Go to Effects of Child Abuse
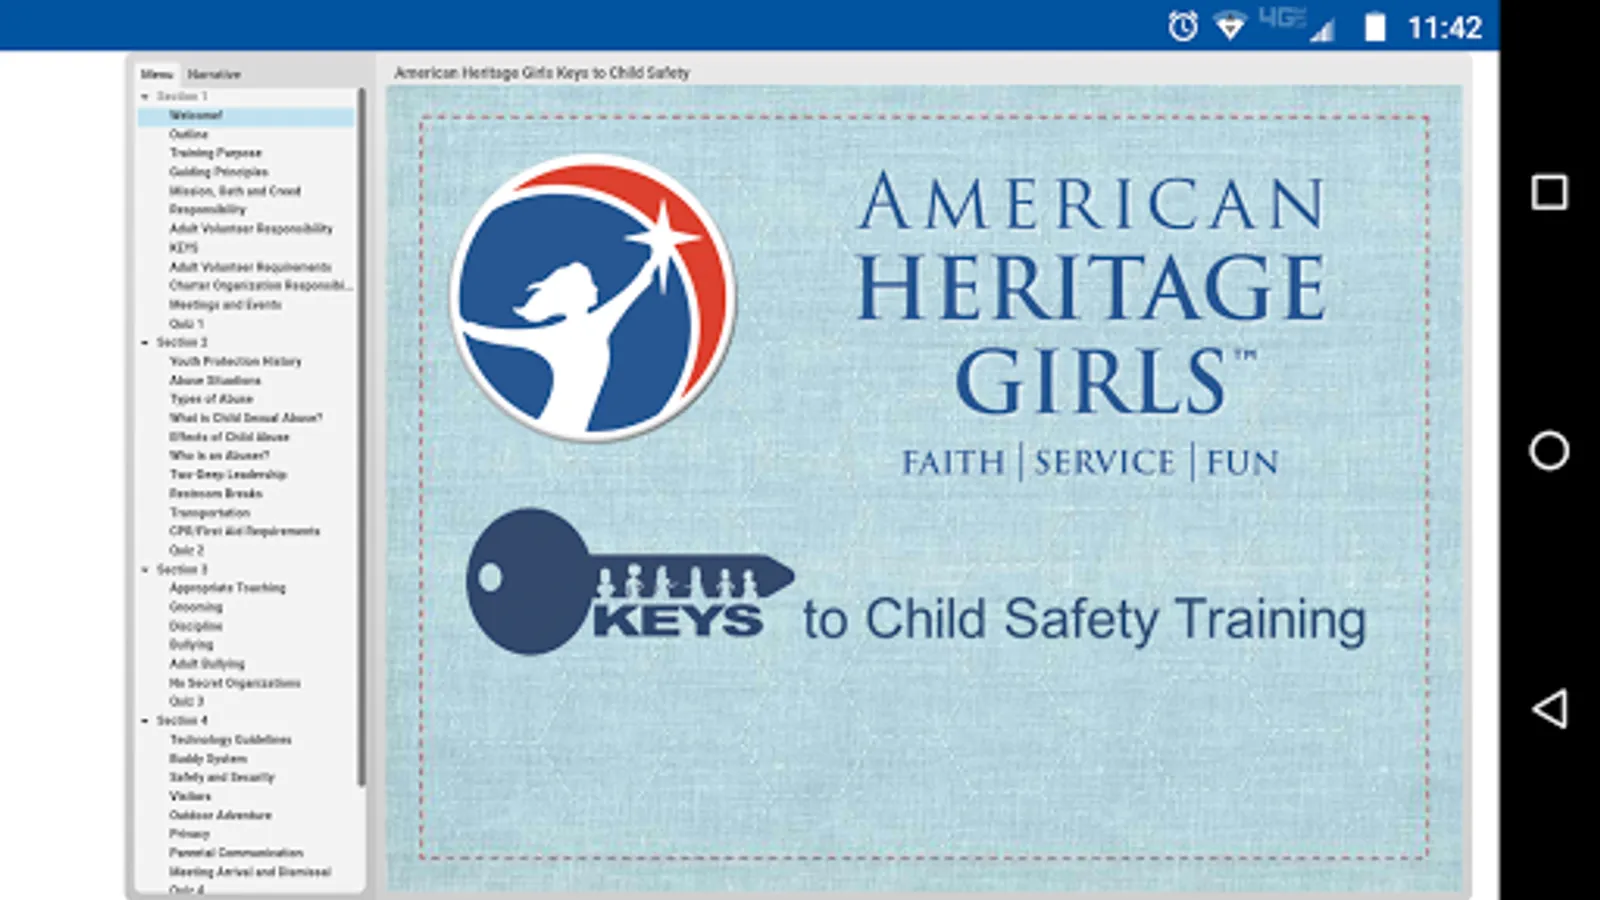The image size is (1600, 900). pyautogui.click(x=229, y=437)
